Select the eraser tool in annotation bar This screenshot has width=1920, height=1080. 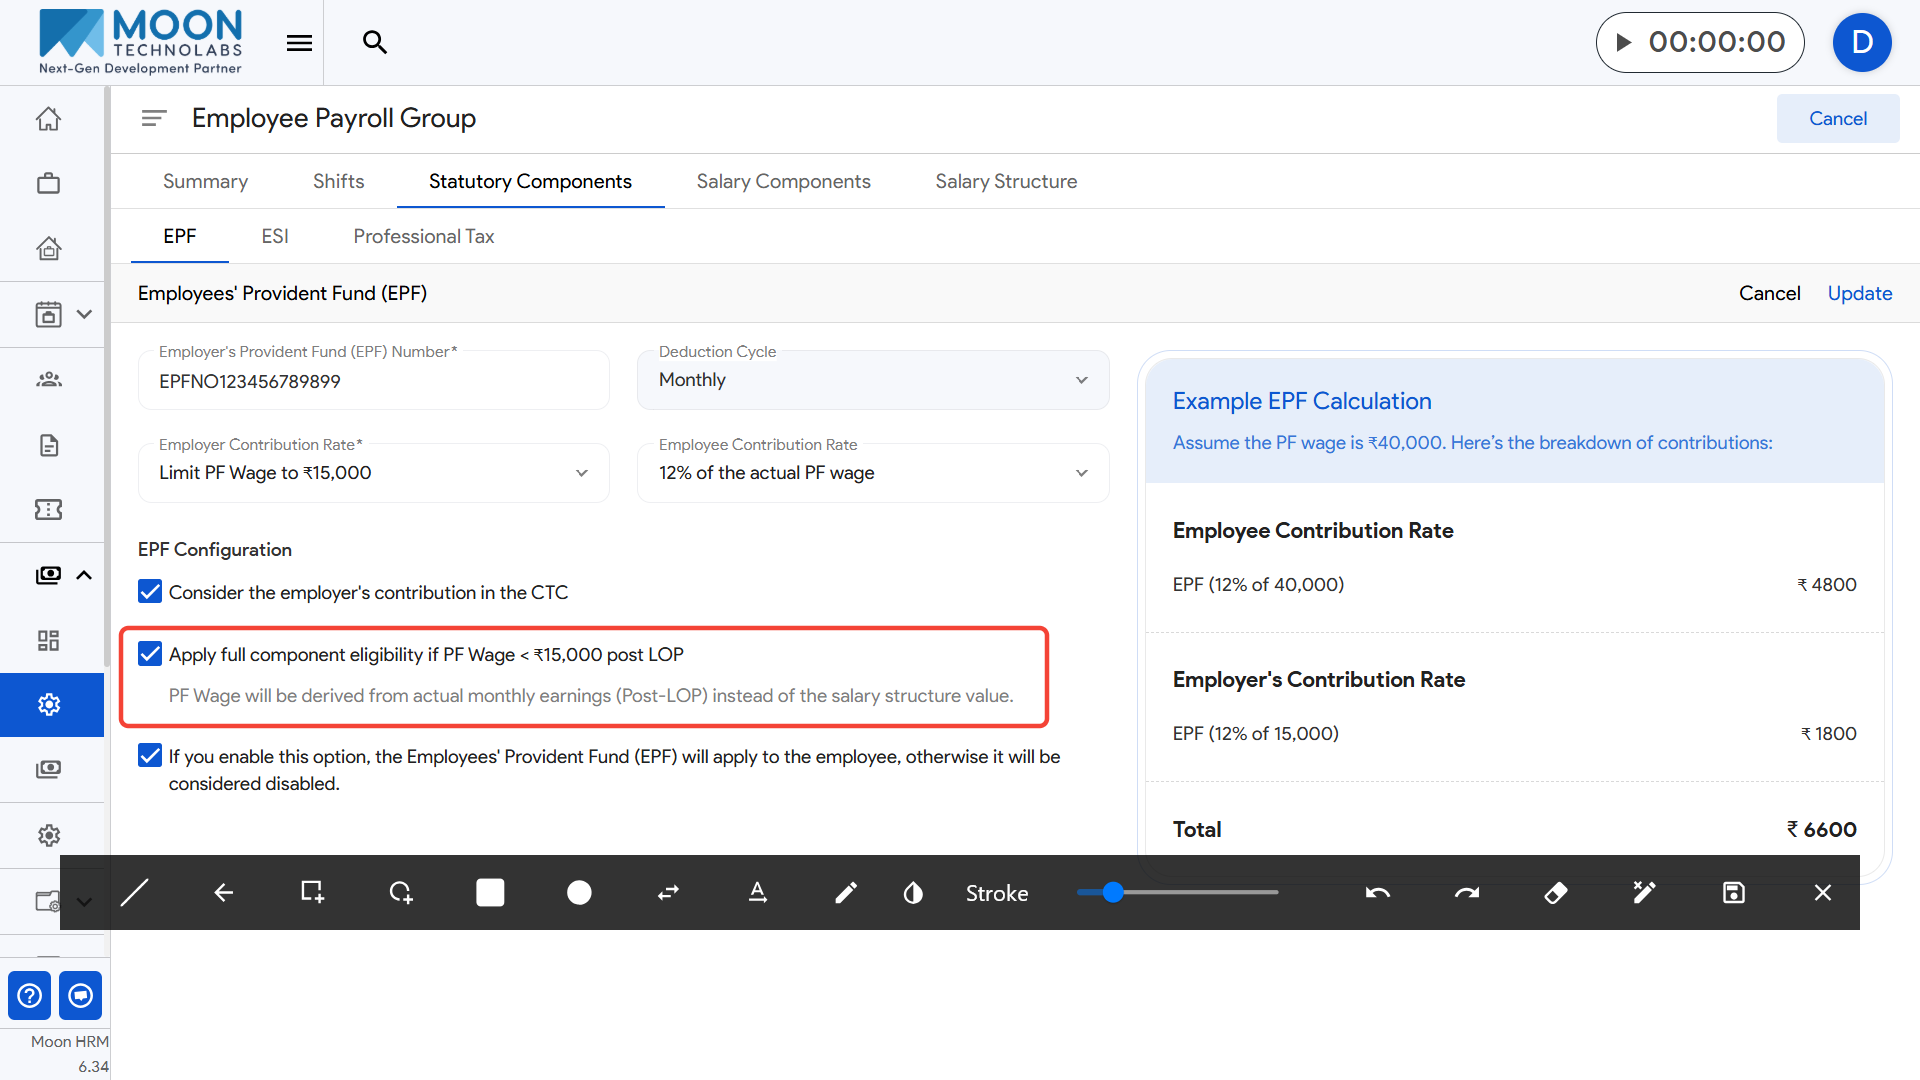click(1555, 893)
